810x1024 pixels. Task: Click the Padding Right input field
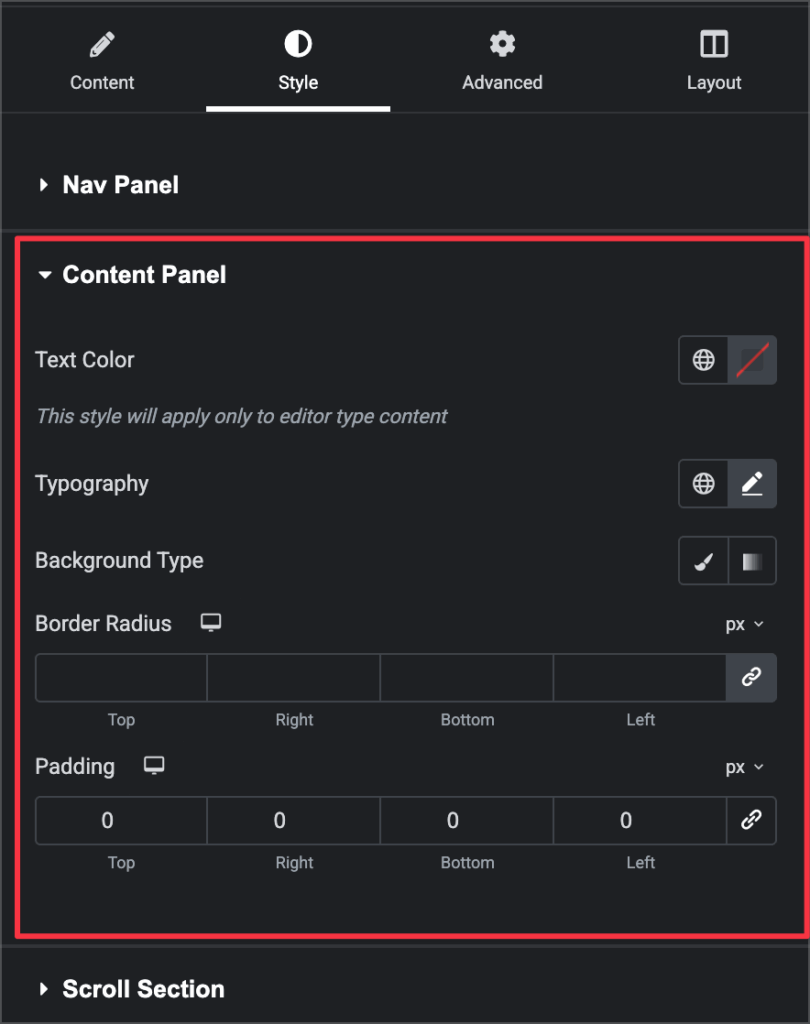tap(294, 821)
